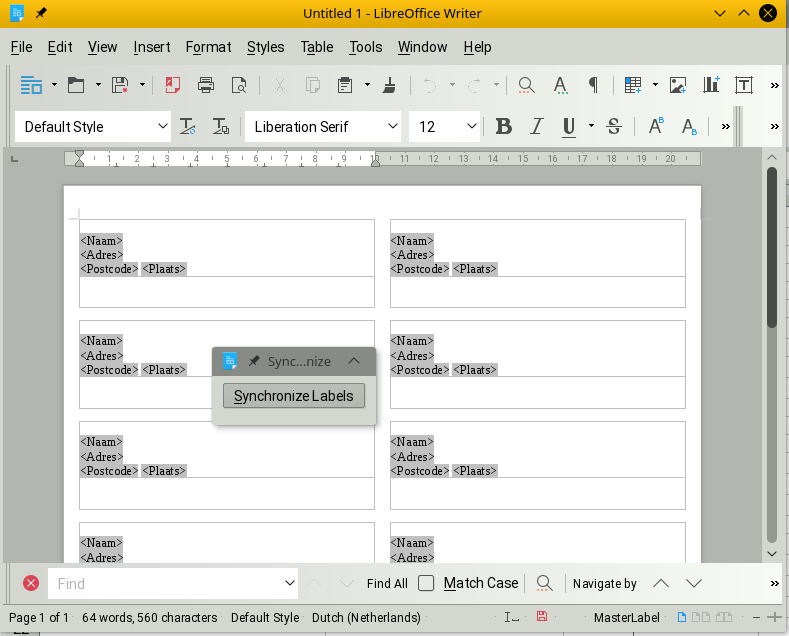The height and width of the screenshot is (636, 789).
Task: Click the Clone Formatting paintbrush icon
Action: (x=390, y=85)
